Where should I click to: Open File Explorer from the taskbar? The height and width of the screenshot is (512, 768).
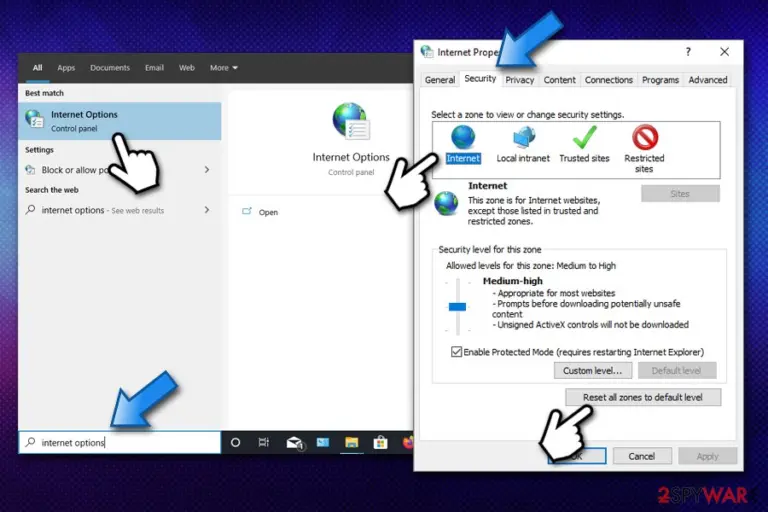[x=352, y=442]
